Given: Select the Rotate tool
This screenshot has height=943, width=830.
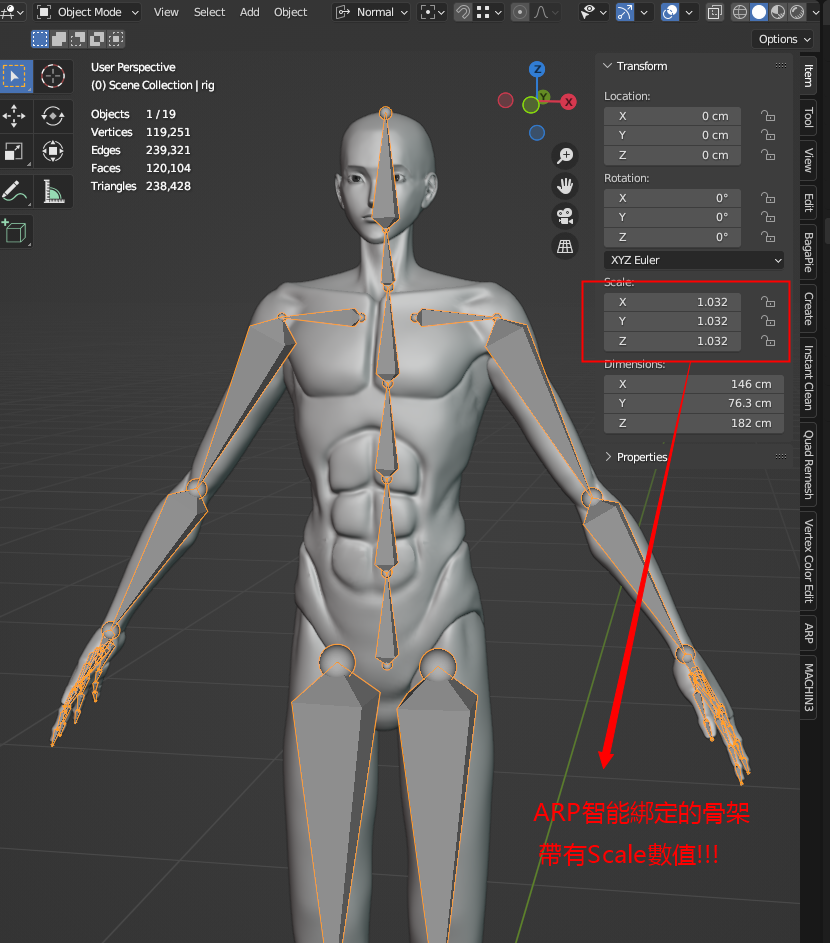Looking at the screenshot, I should click(x=53, y=115).
